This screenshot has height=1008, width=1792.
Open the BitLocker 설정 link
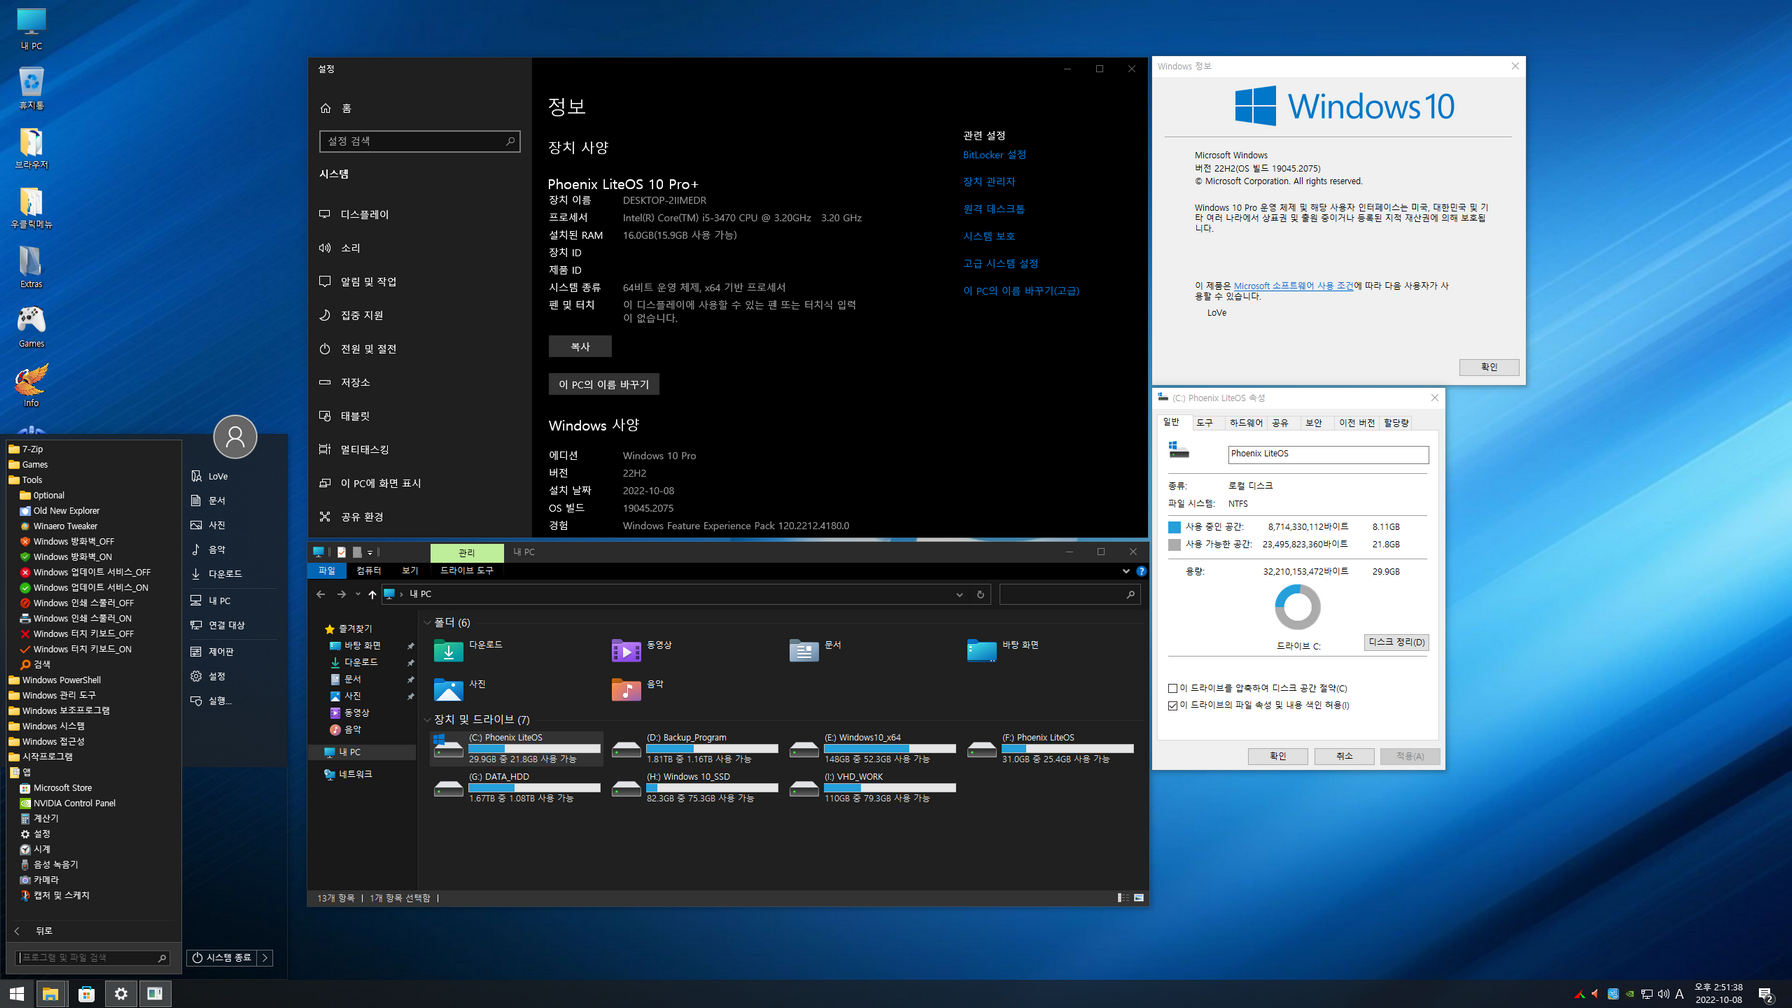tap(994, 155)
